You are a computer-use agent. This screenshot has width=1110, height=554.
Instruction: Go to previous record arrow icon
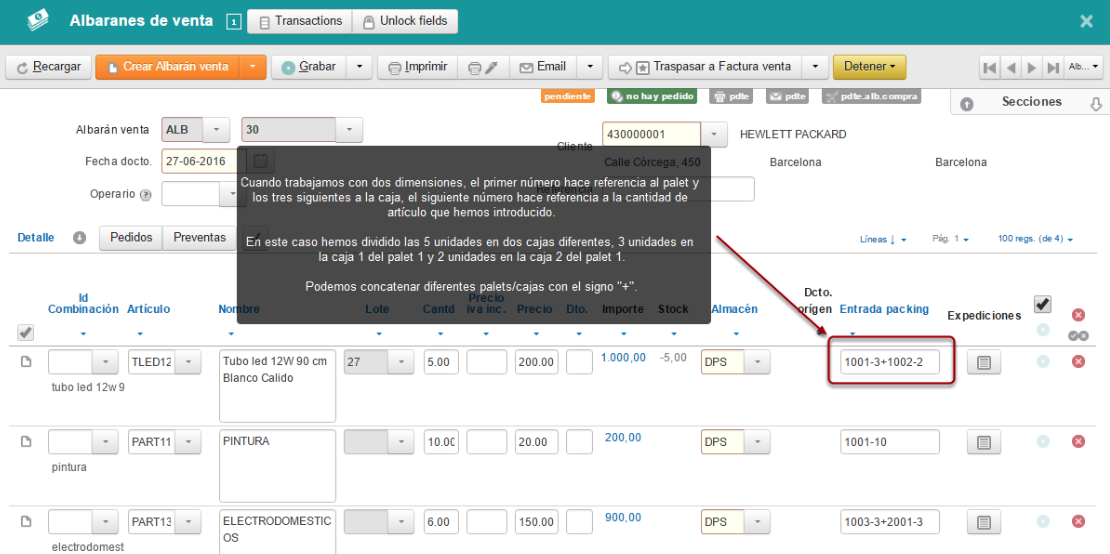tap(1011, 68)
